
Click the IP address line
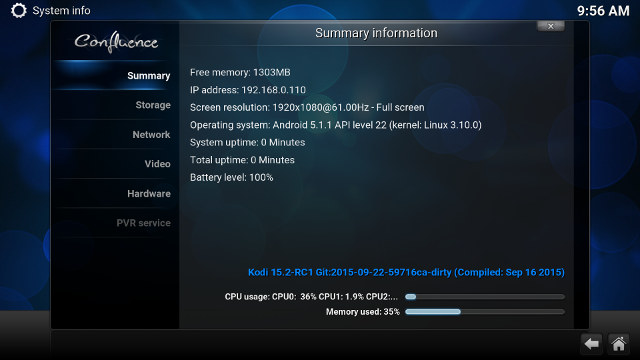248,90
